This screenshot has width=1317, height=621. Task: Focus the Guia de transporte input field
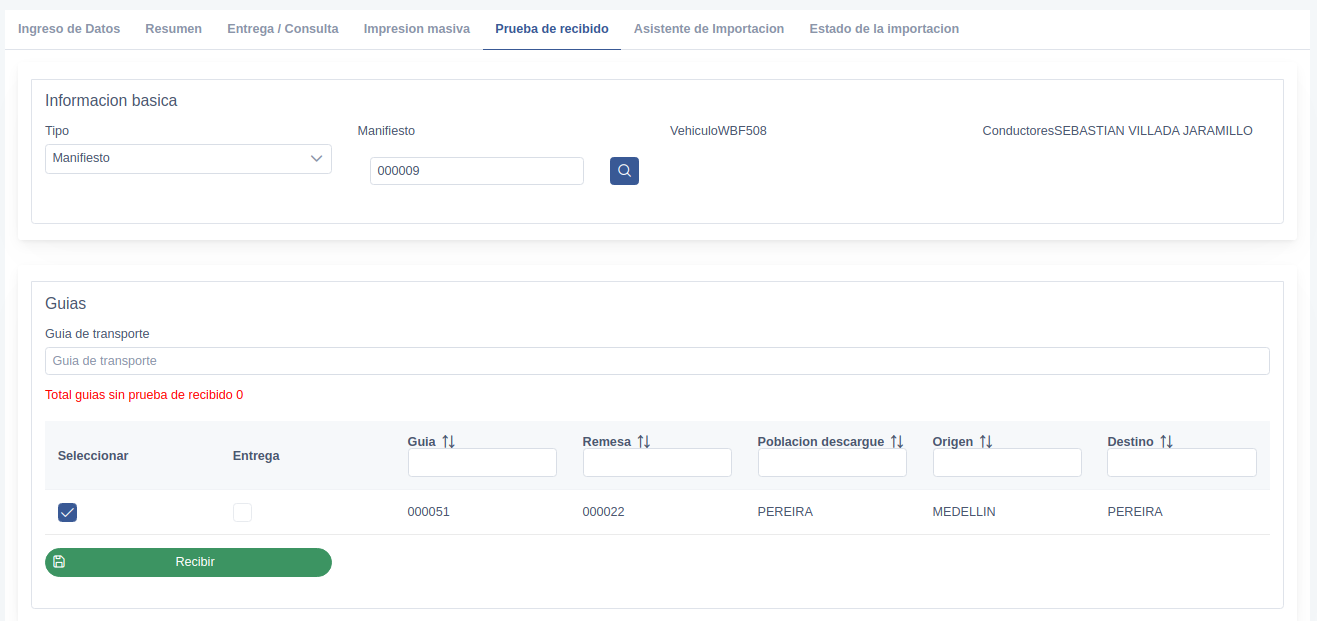point(657,361)
